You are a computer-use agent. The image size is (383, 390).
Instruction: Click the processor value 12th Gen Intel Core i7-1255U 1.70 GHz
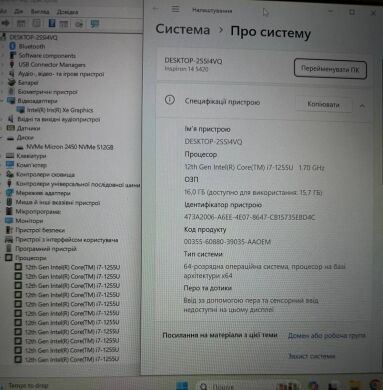click(254, 167)
